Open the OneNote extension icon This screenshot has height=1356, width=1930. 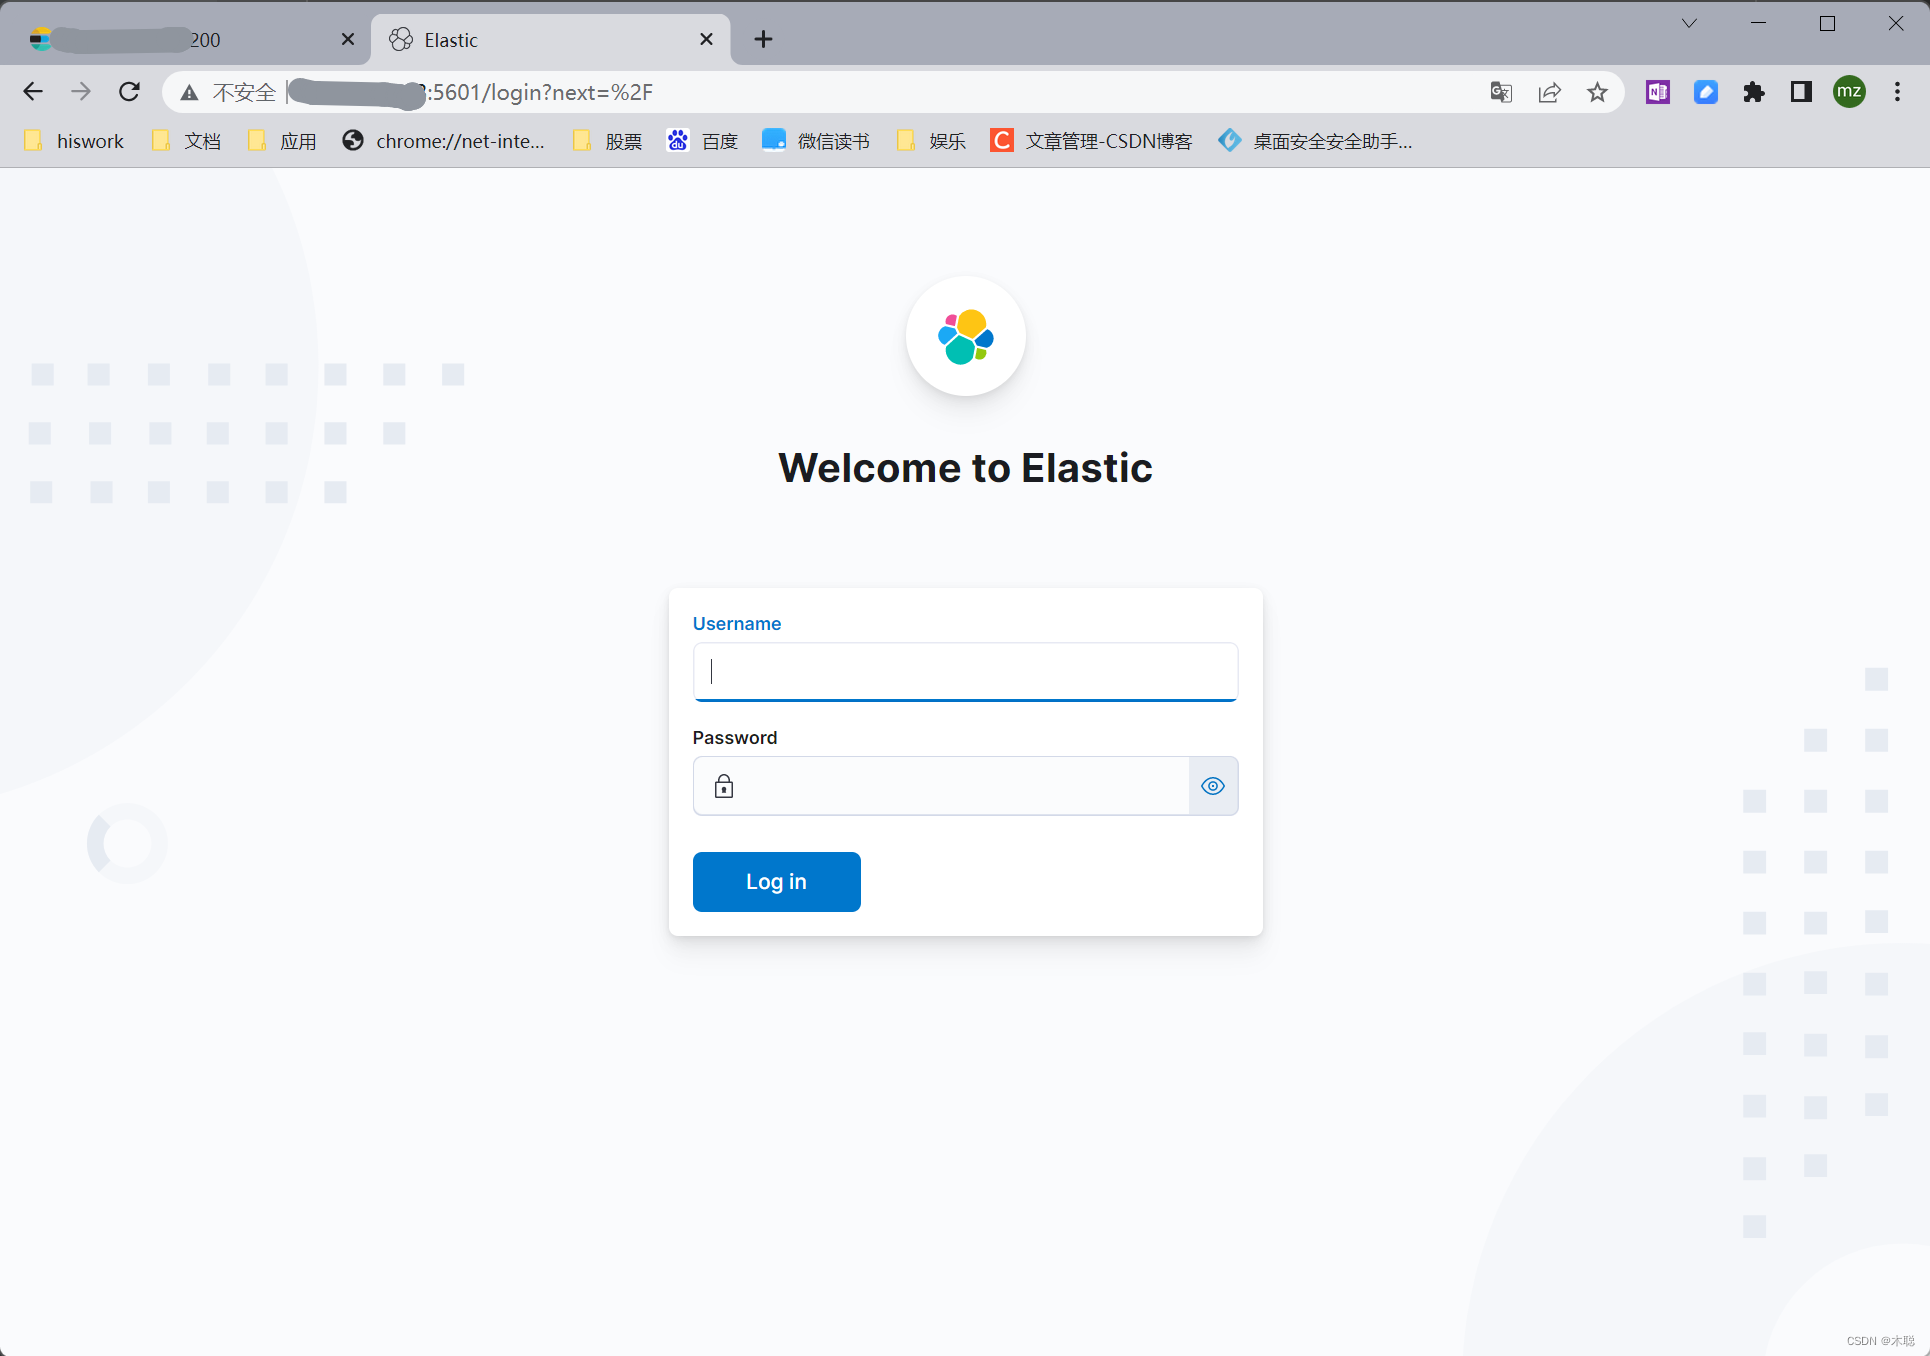1657,92
